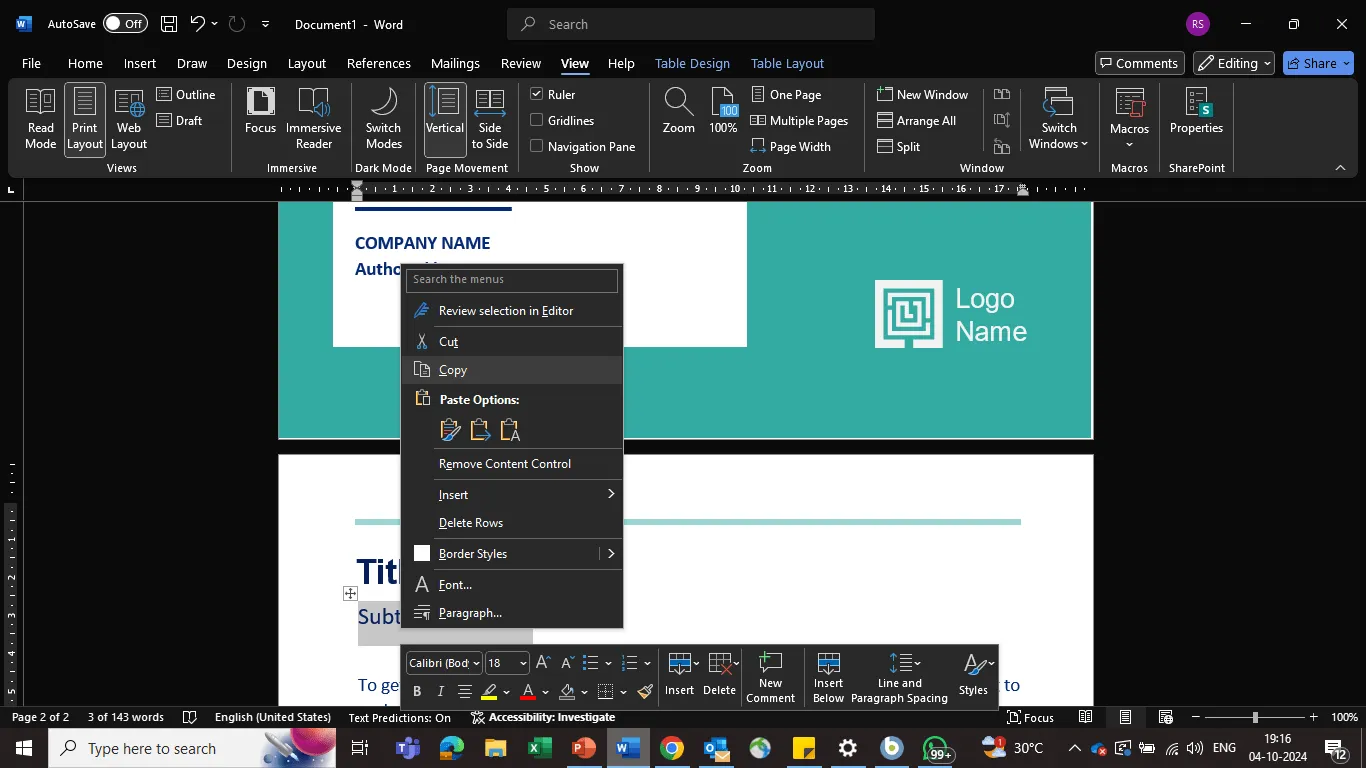Click the spelling proofing icon in status bar
This screenshot has width=1366, height=768.
click(190, 717)
